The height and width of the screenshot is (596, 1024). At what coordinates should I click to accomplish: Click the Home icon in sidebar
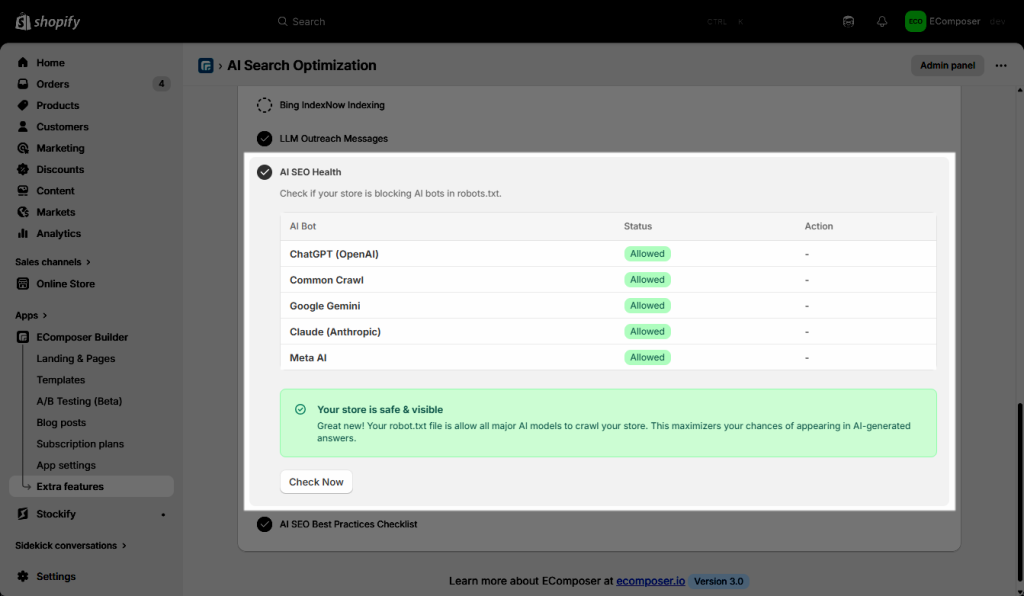[x=23, y=63]
